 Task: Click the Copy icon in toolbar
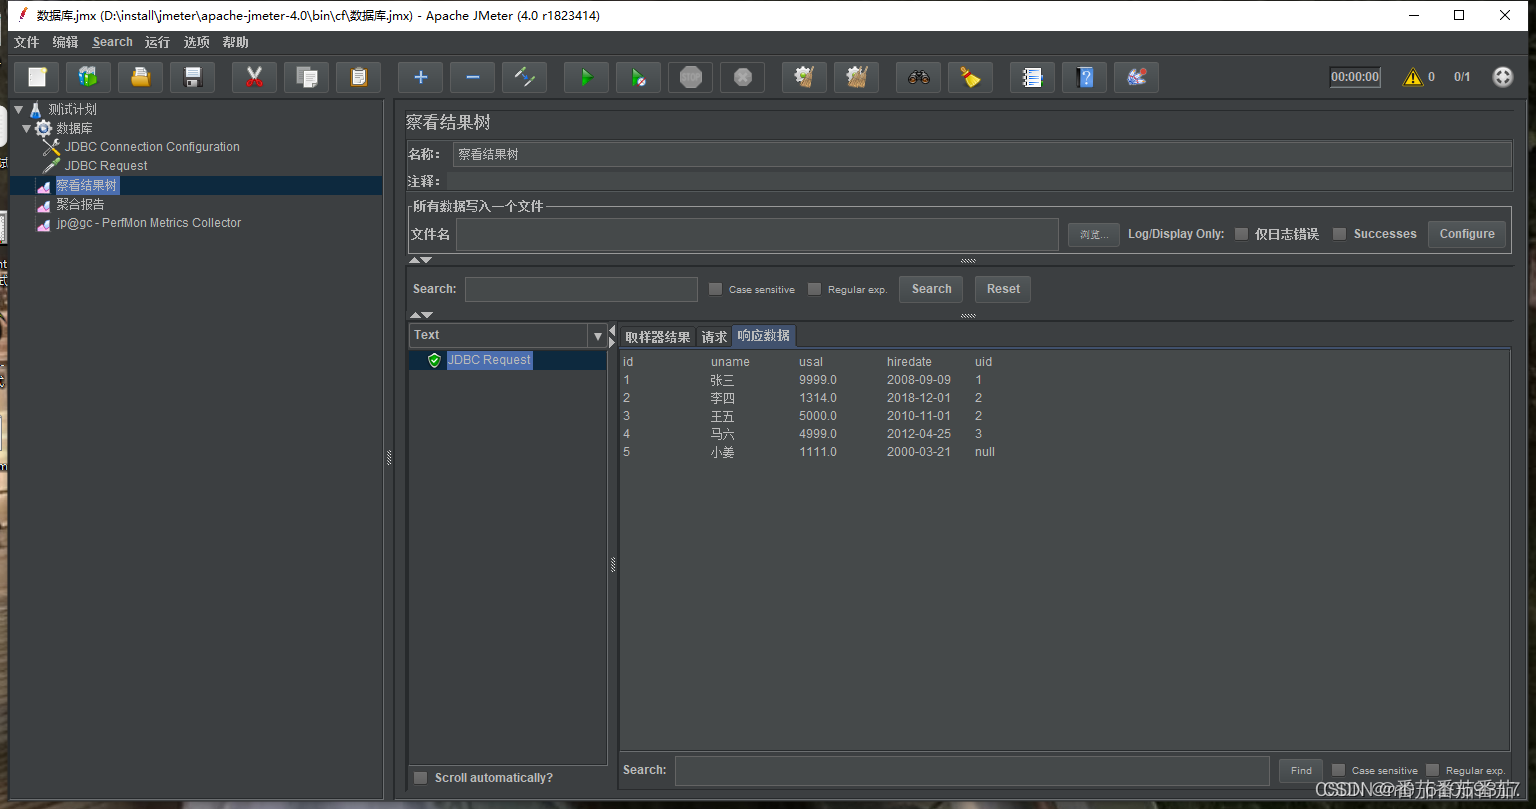coord(307,77)
